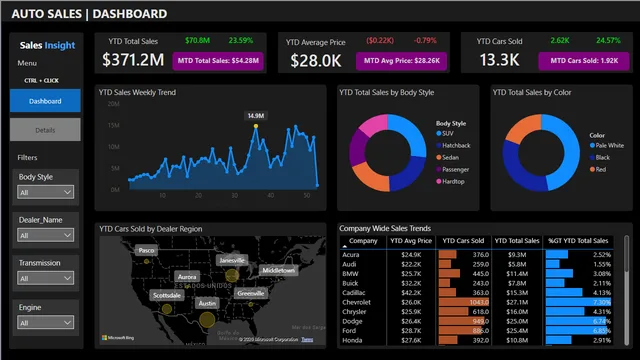640x360 pixels.
Task: Click the MTD Total Sales badge
Action: pos(218,61)
